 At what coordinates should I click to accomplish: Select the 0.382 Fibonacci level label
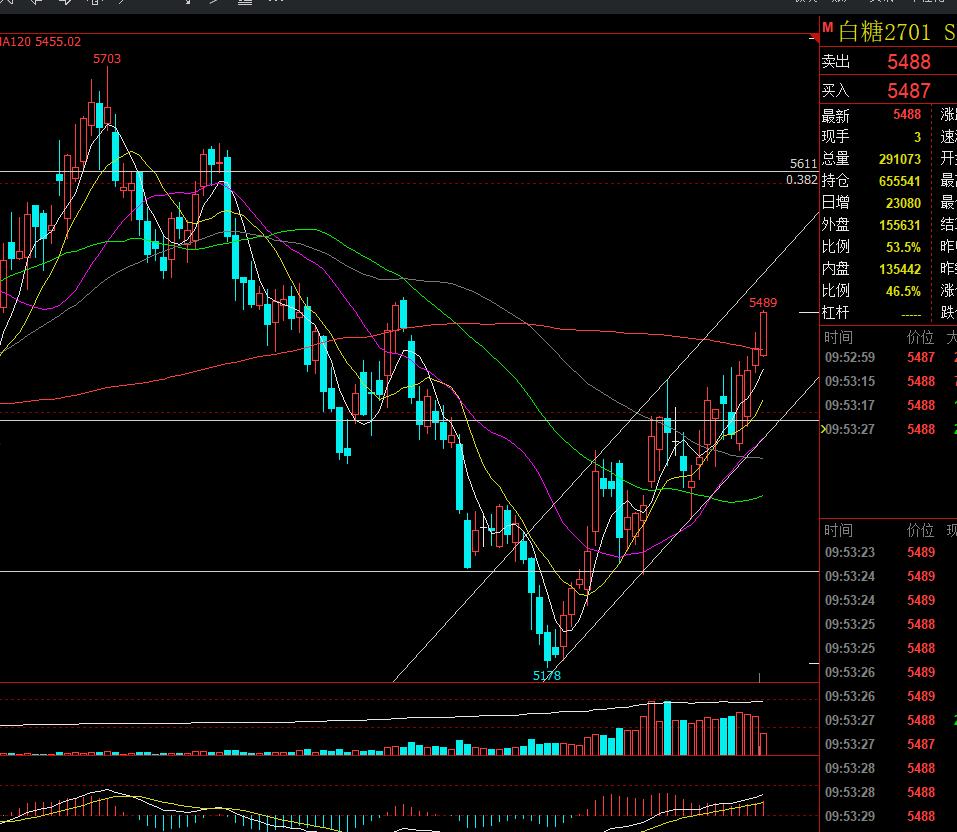pyautogui.click(x=802, y=180)
